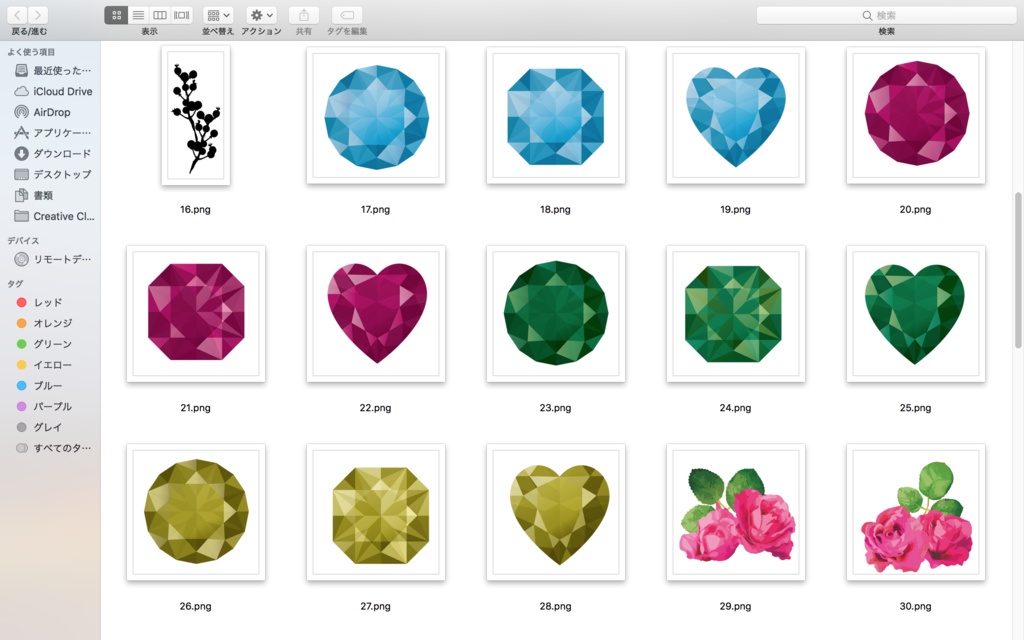Click the file name 23.png
Viewport: 1024px width, 640px height.
pyautogui.click(x=555, y=408)
